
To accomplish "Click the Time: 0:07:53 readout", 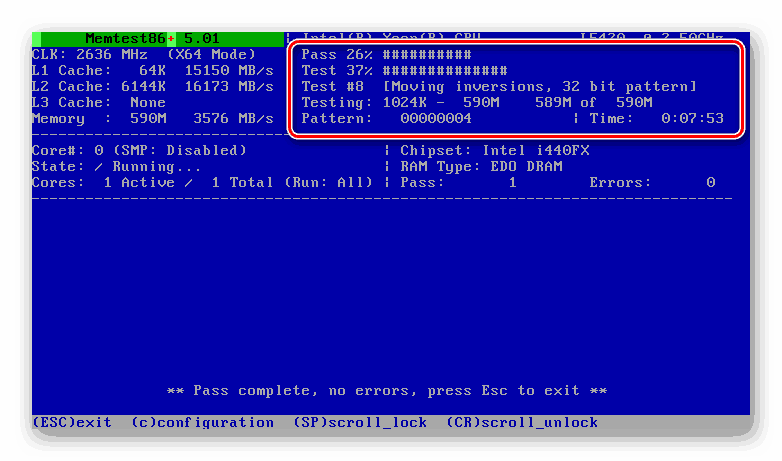I will click(x=656, y=119).
